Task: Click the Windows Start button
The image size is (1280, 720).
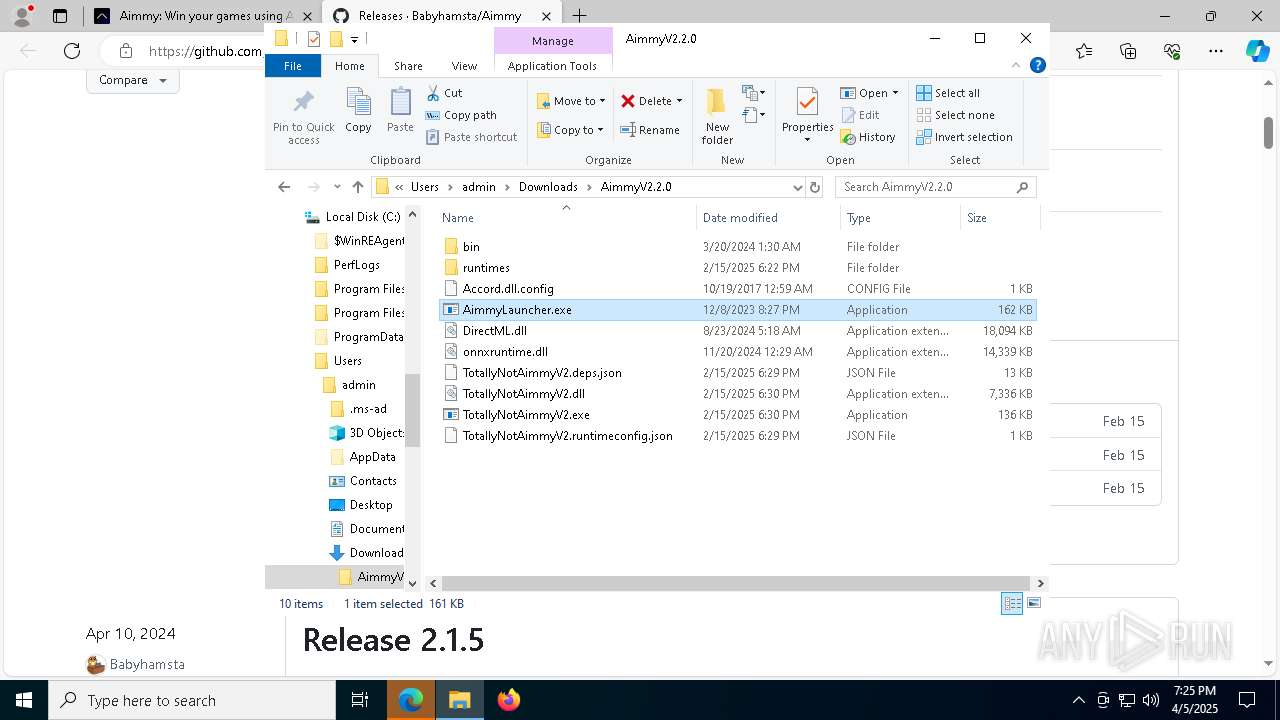Action: click(23, 700)
